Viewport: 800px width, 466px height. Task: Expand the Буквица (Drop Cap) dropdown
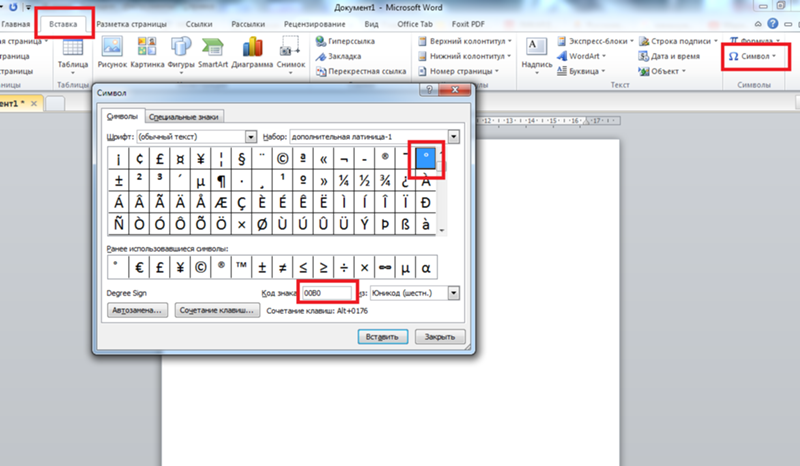click(581, 71)
